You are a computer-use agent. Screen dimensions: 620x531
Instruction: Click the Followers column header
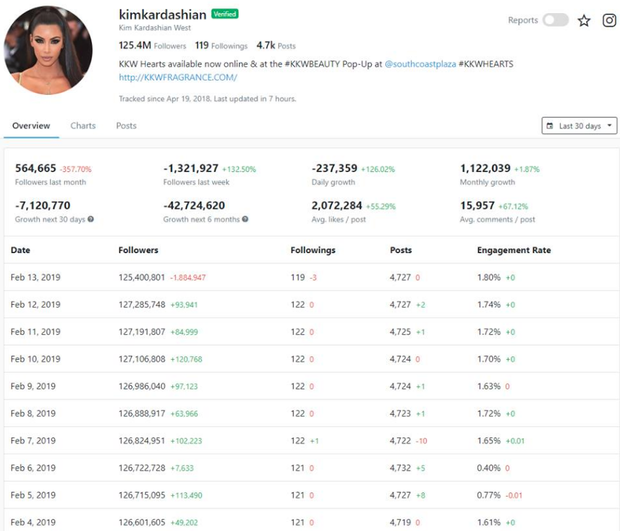pos(138,250)
